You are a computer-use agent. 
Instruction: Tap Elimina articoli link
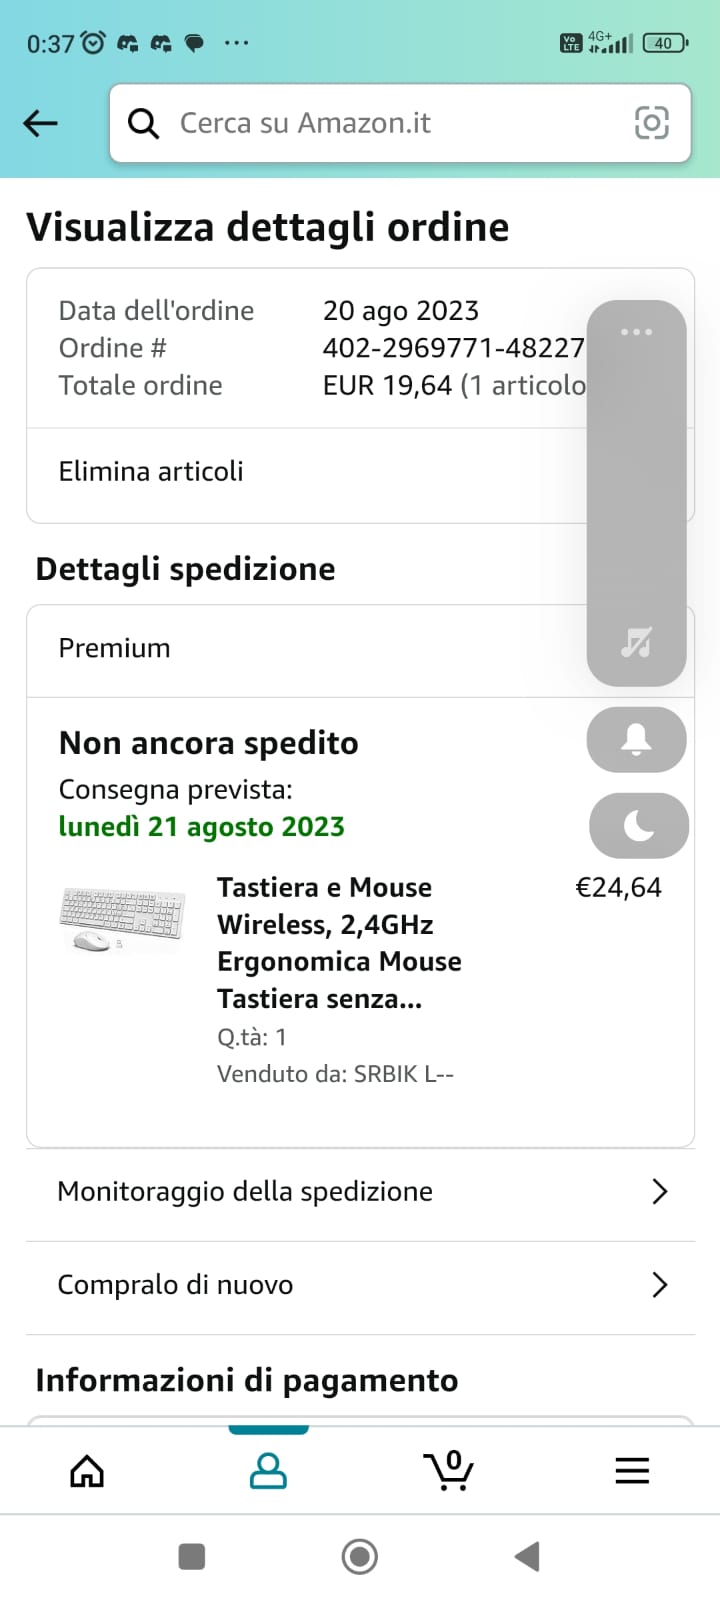[x=151, y=472]
